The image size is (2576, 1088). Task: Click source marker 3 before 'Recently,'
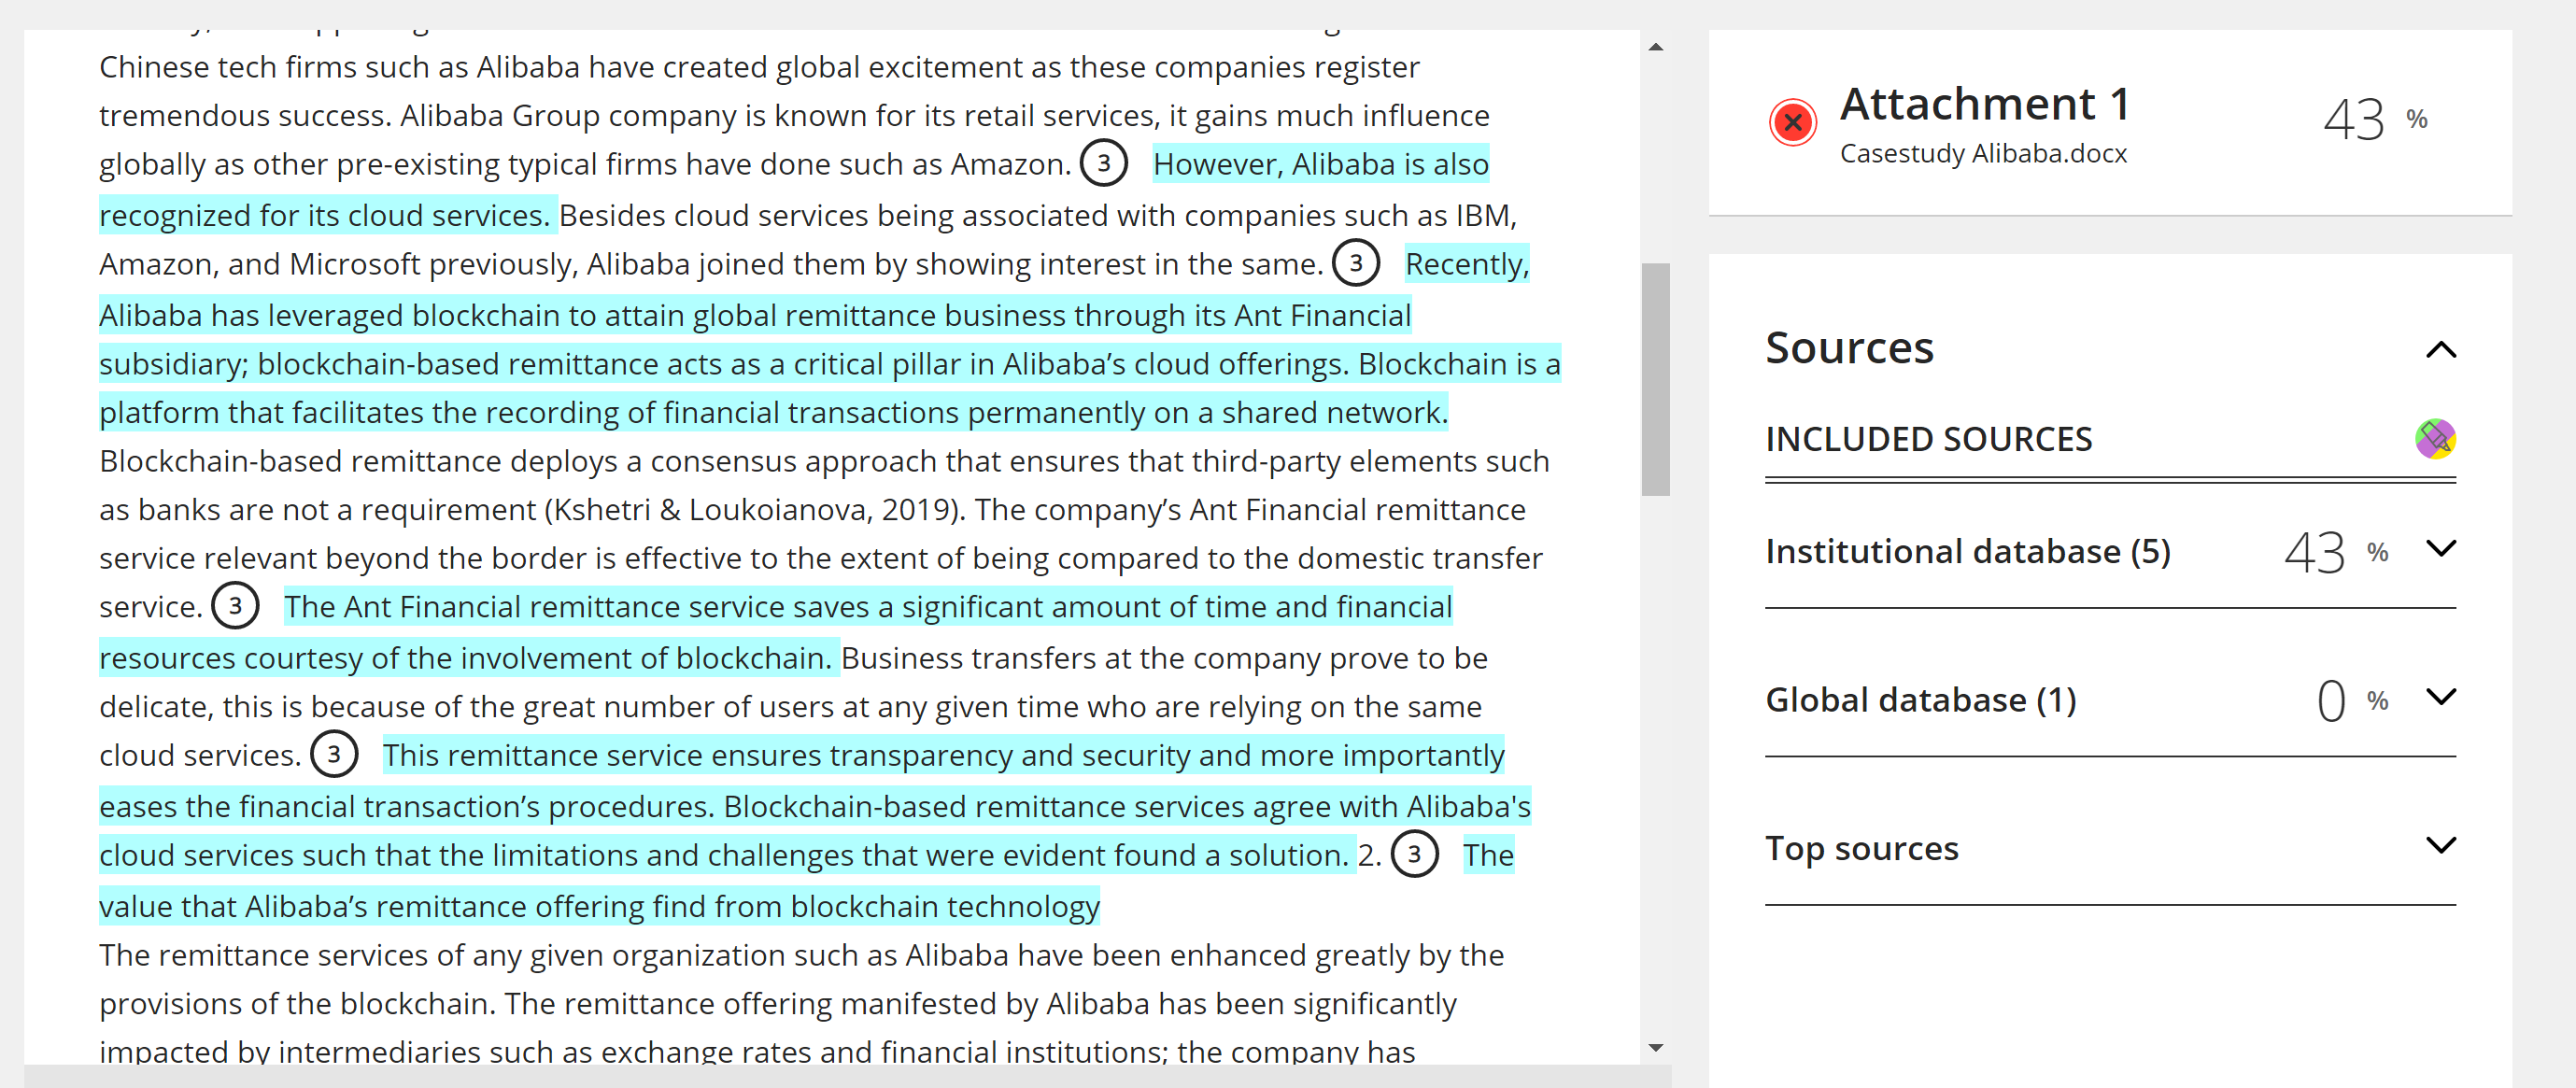1355,263
